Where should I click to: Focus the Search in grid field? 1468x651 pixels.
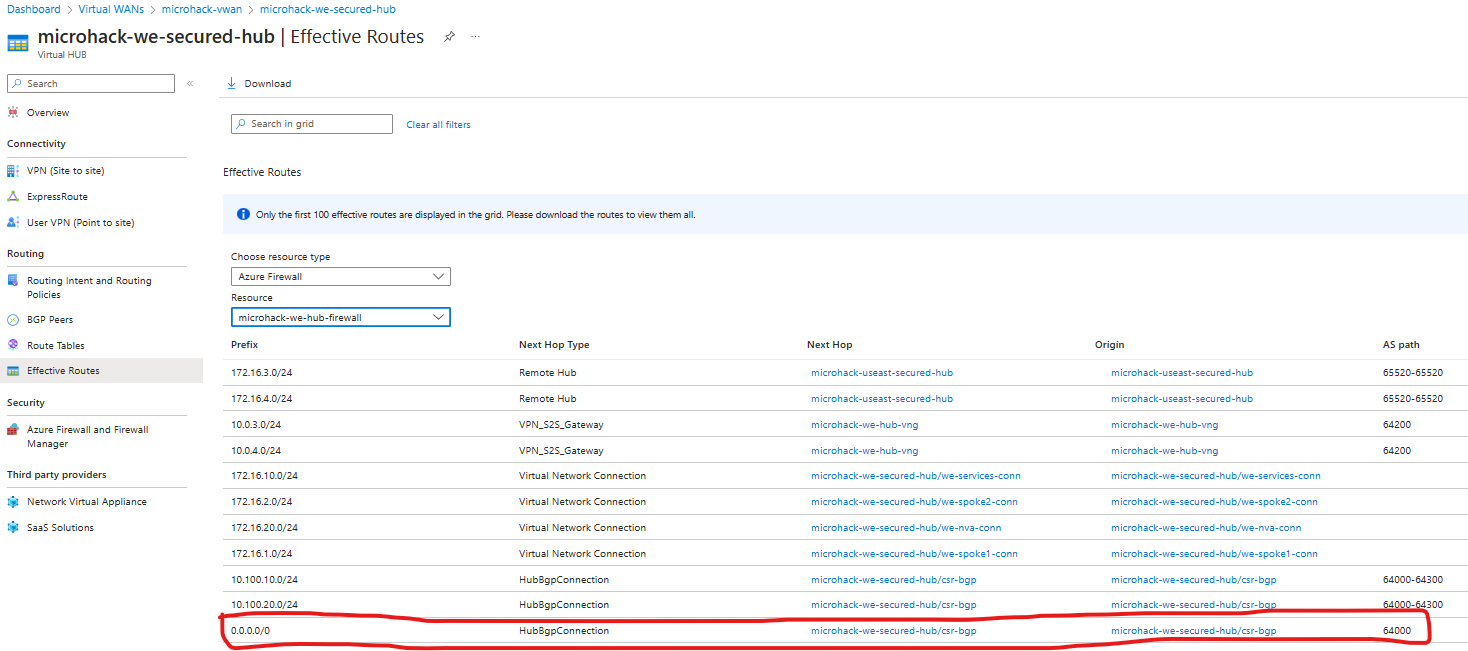click(x=312, y=124)
